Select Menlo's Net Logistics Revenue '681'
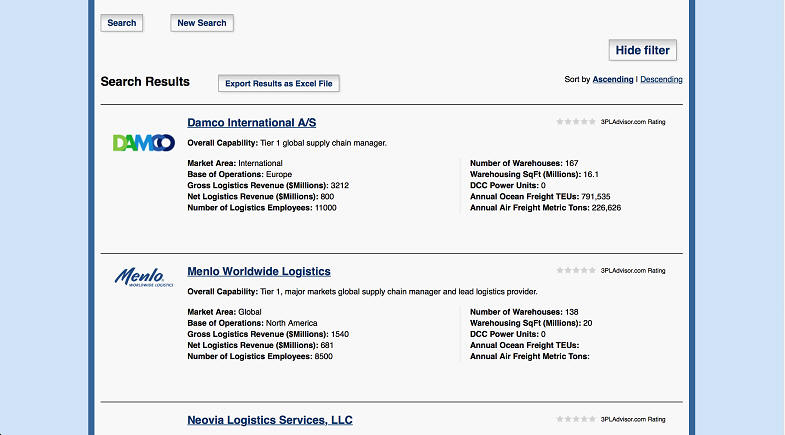 (x=327, y=345)
